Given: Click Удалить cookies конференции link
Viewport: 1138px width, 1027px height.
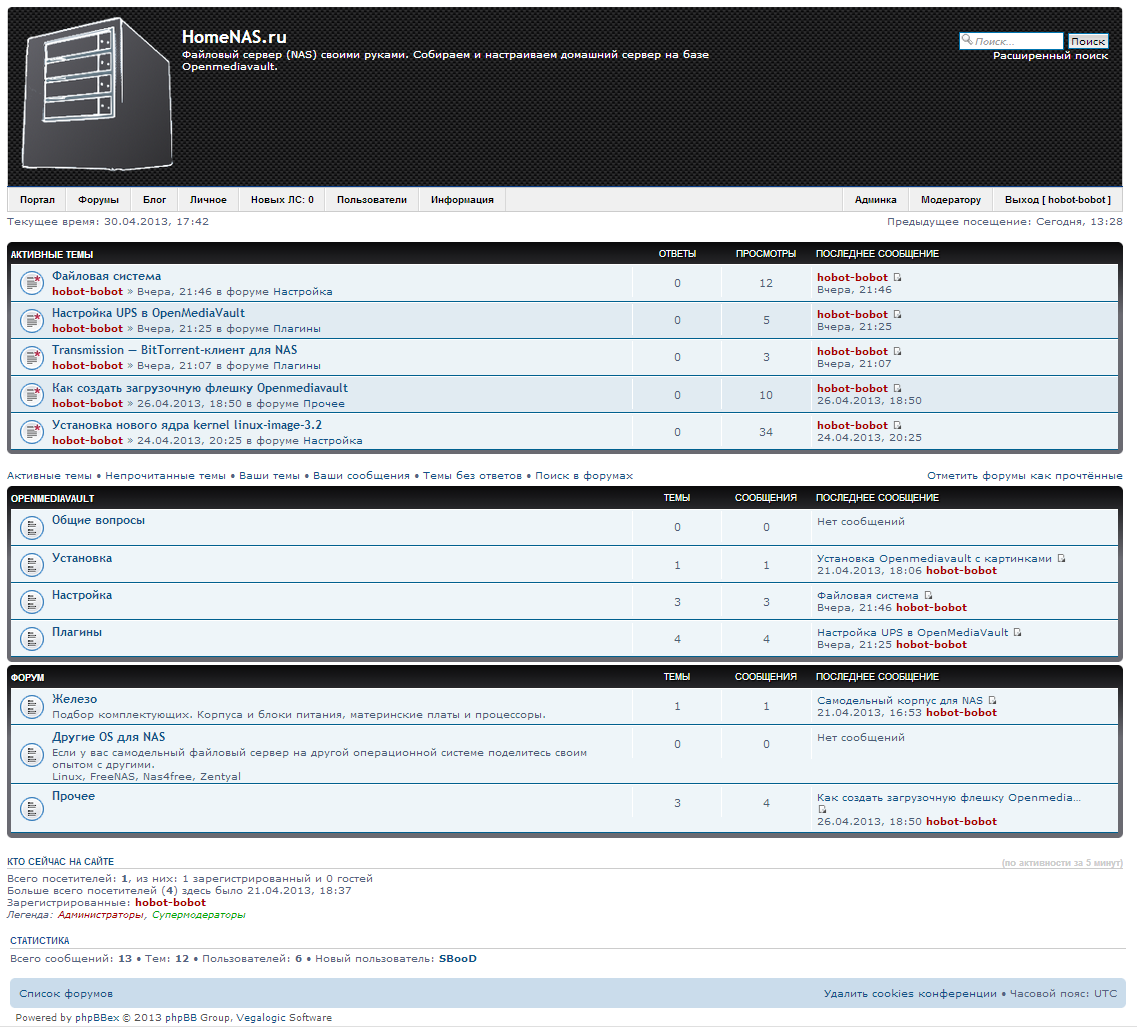Looking at the screenshot, I should tap(910, 994).
